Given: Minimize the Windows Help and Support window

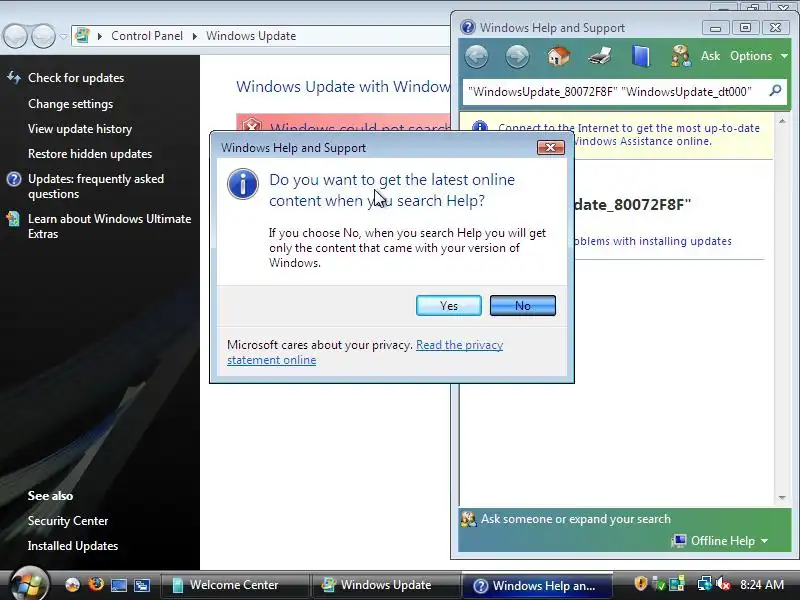Looking at the screenshot, I should [x=715, y=28].
